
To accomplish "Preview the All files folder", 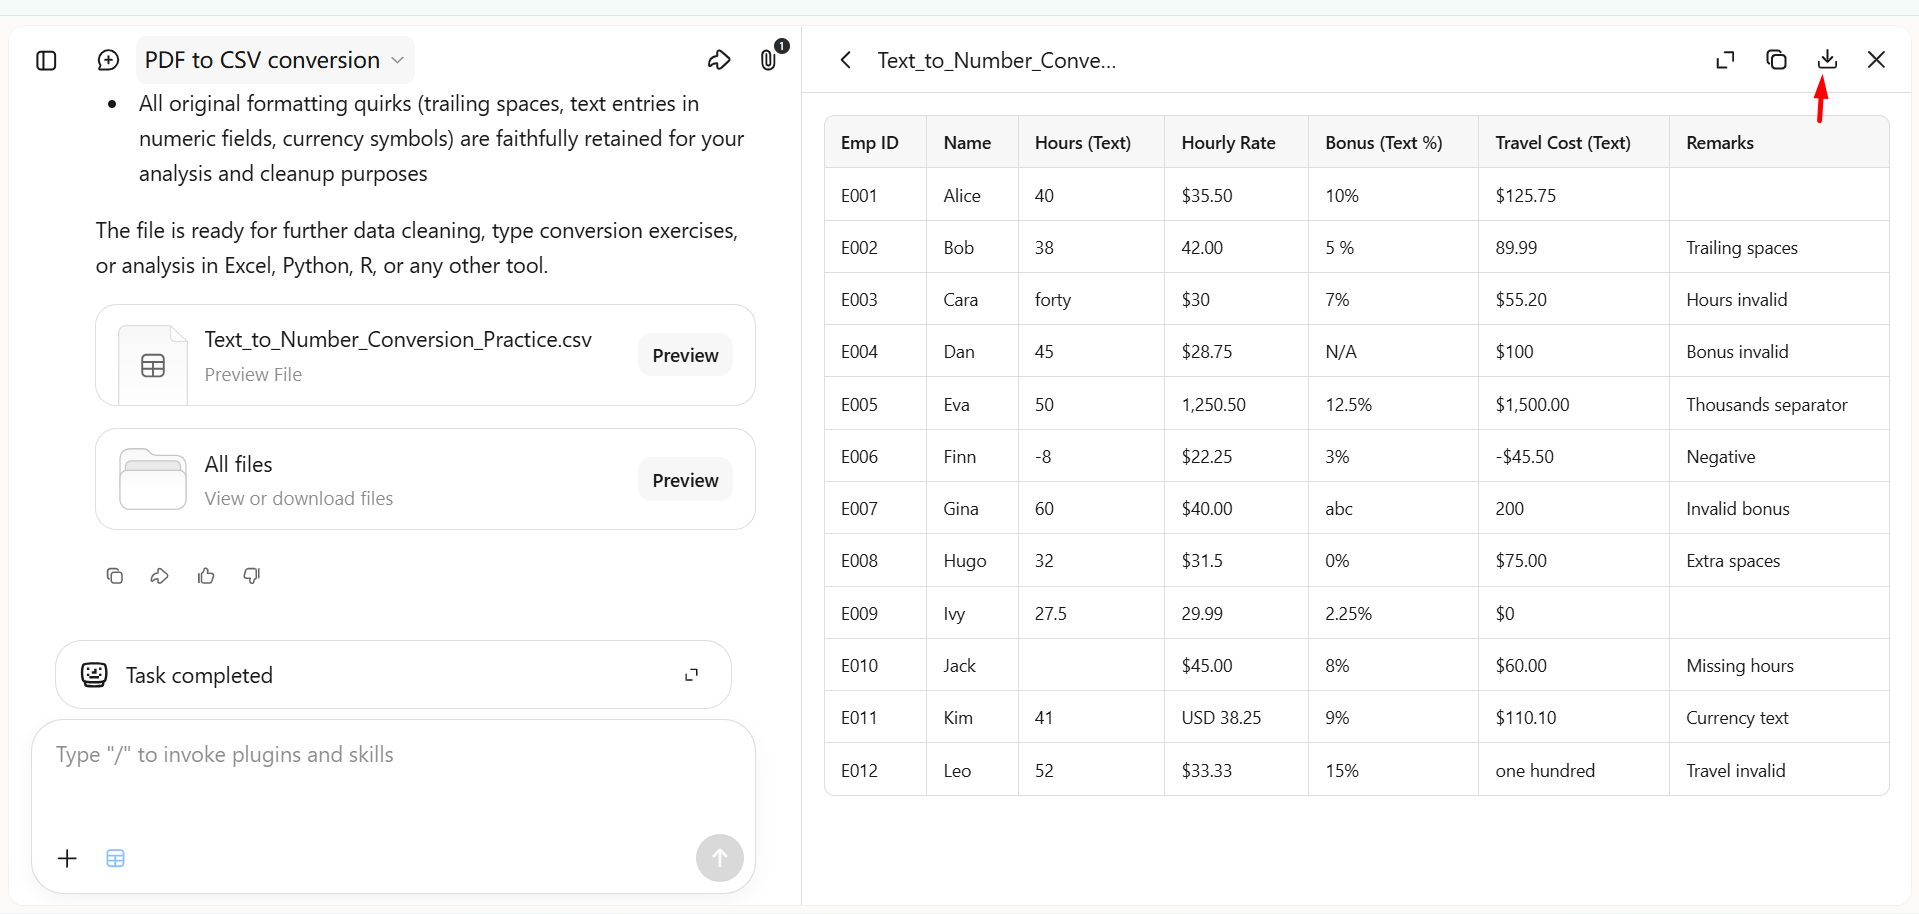I will tap(685, 480).
